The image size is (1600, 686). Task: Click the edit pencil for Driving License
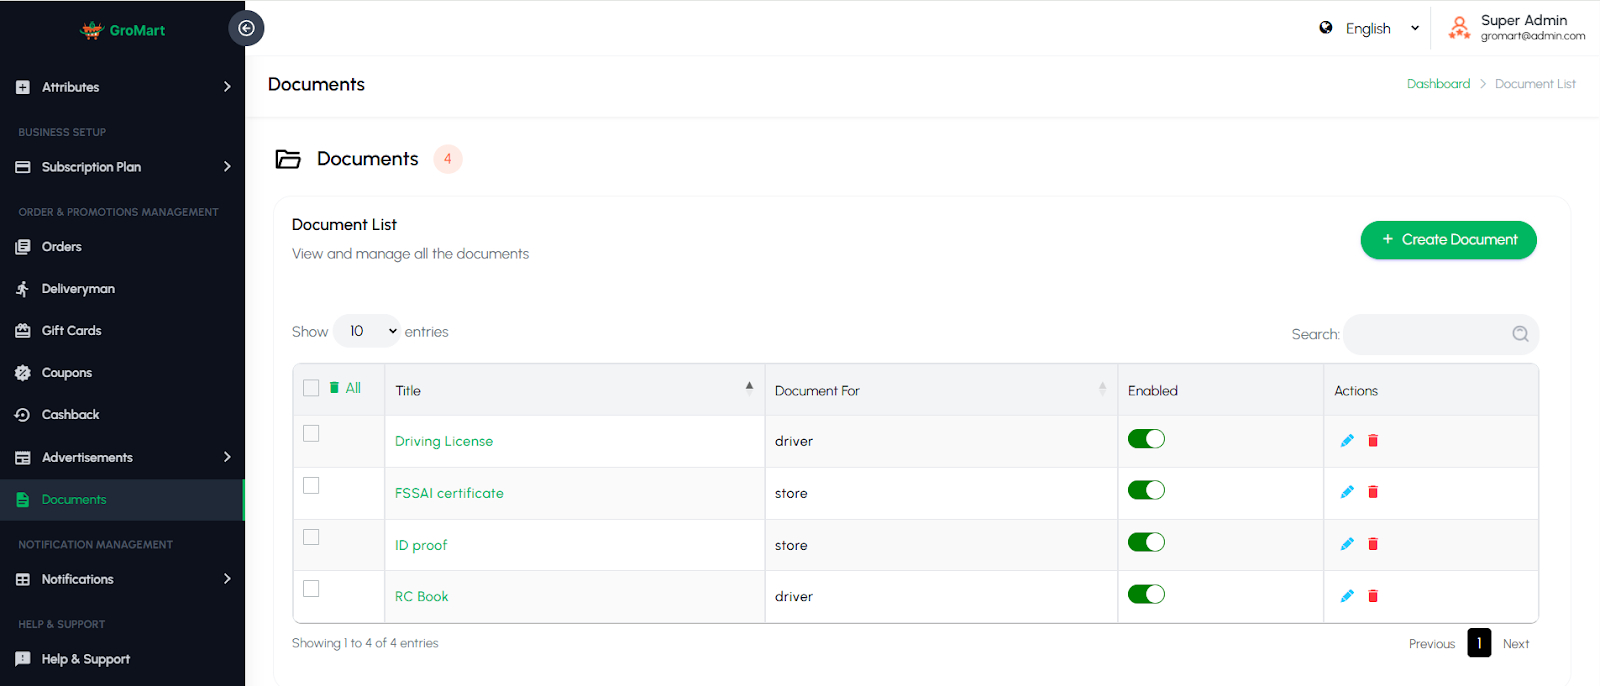pyautogui.click(x=1347, y=440)
